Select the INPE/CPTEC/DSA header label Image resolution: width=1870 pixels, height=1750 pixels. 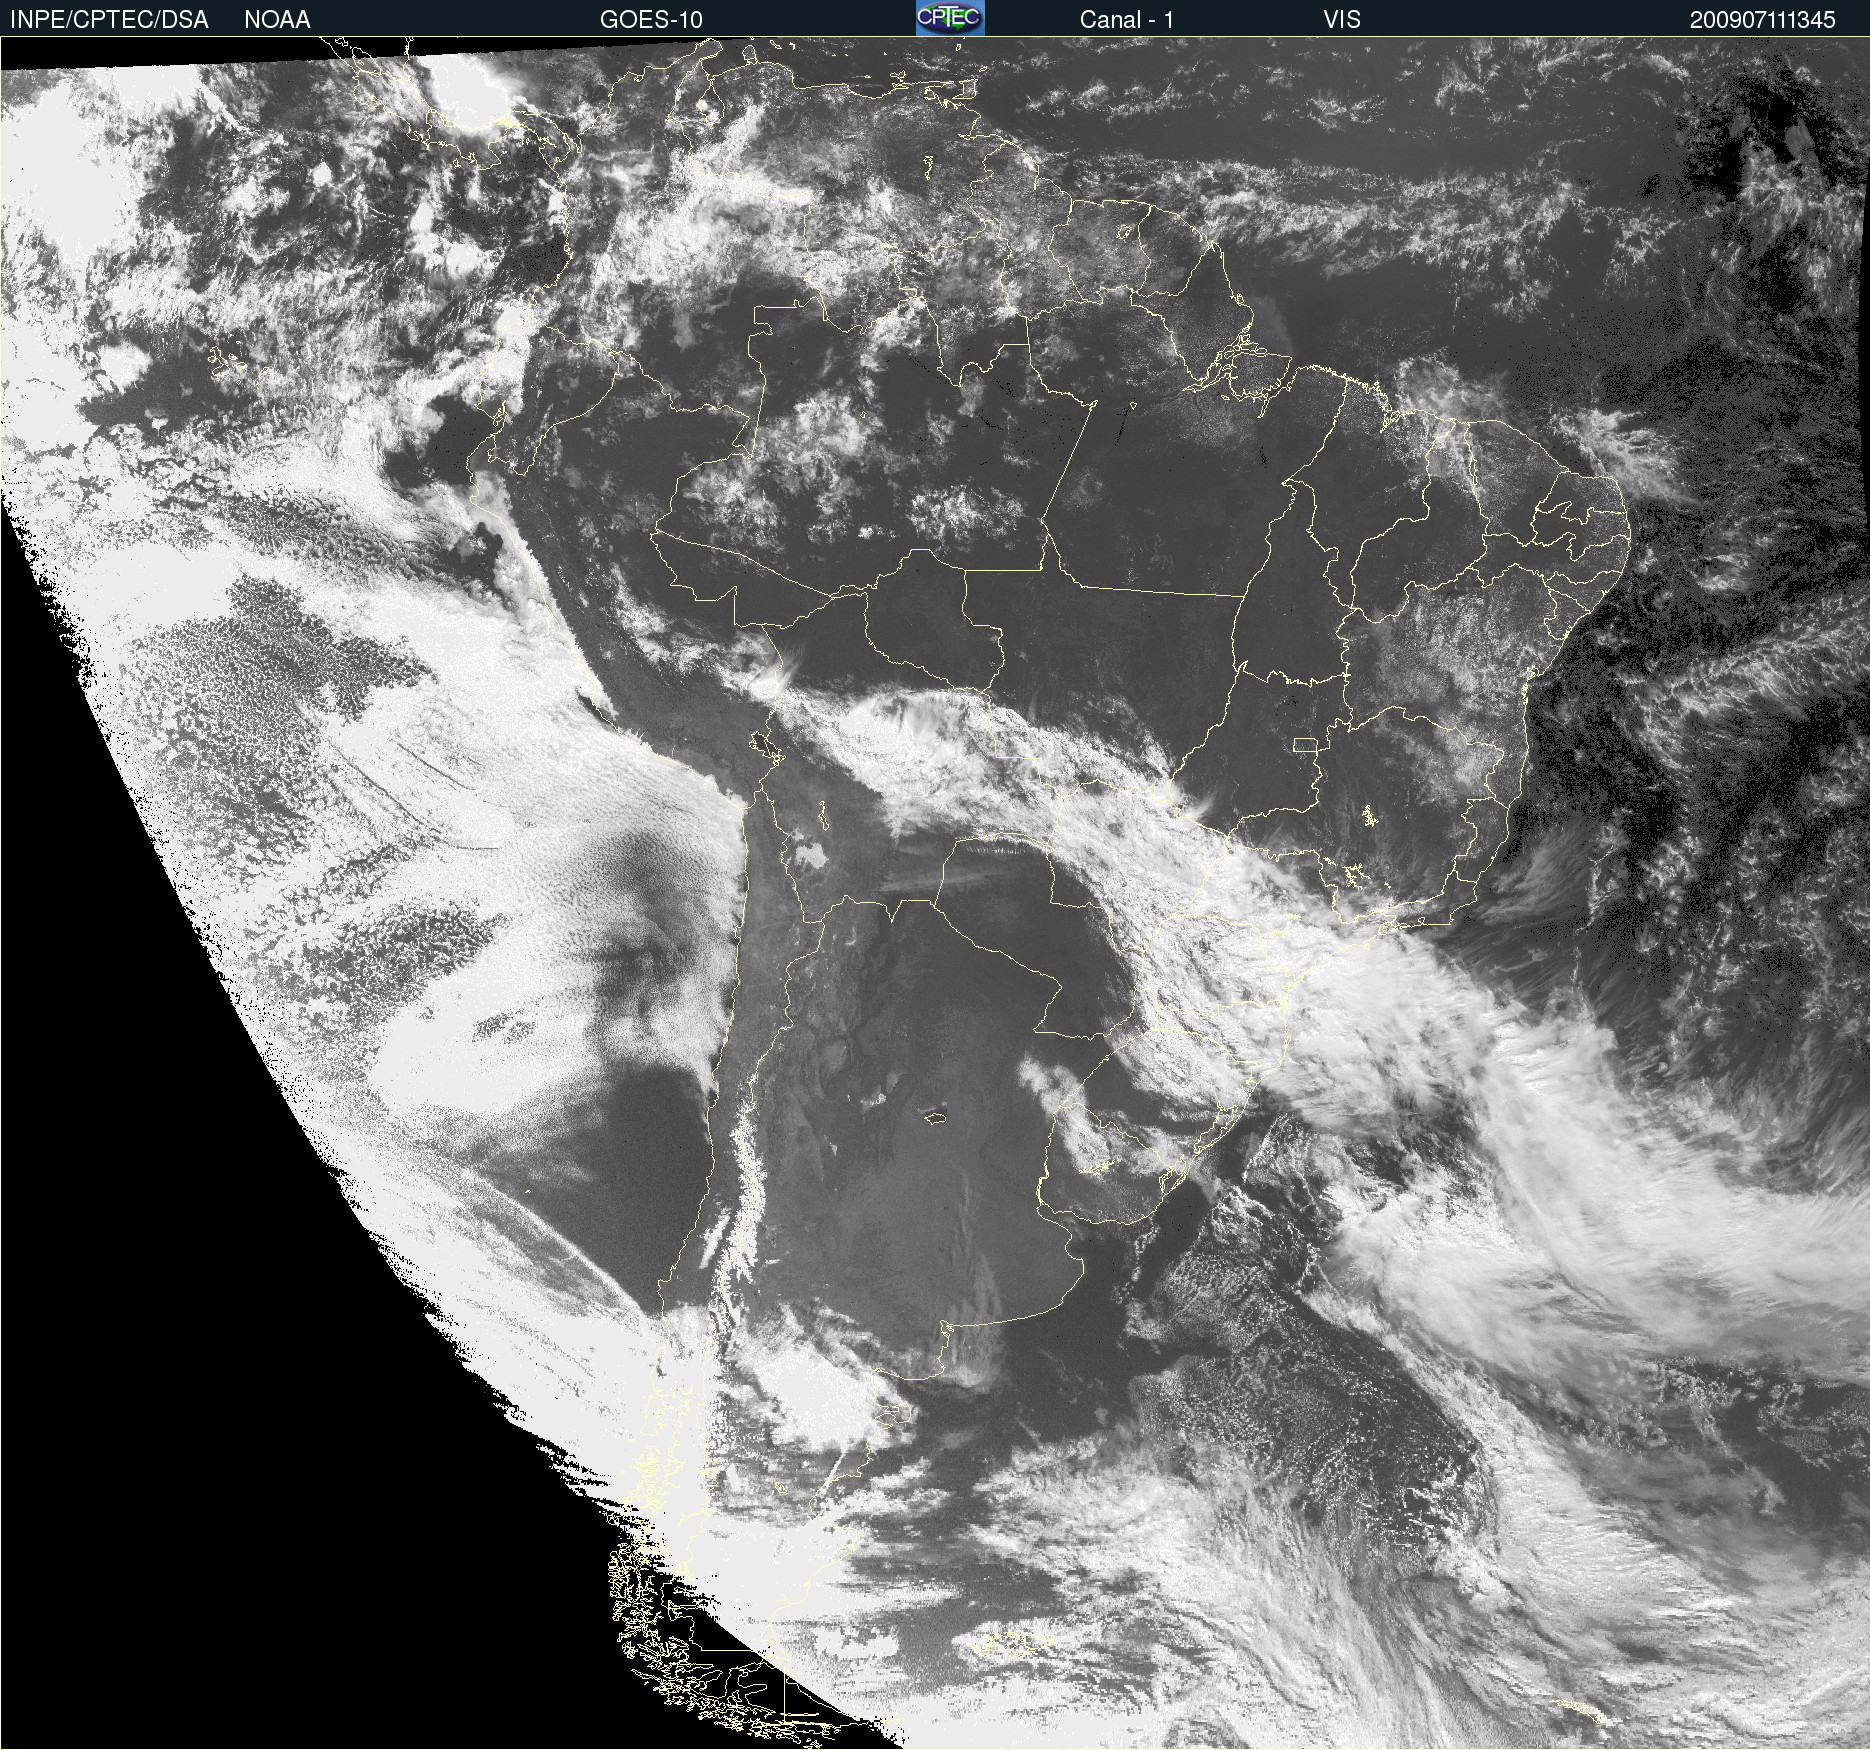[109, 20]
